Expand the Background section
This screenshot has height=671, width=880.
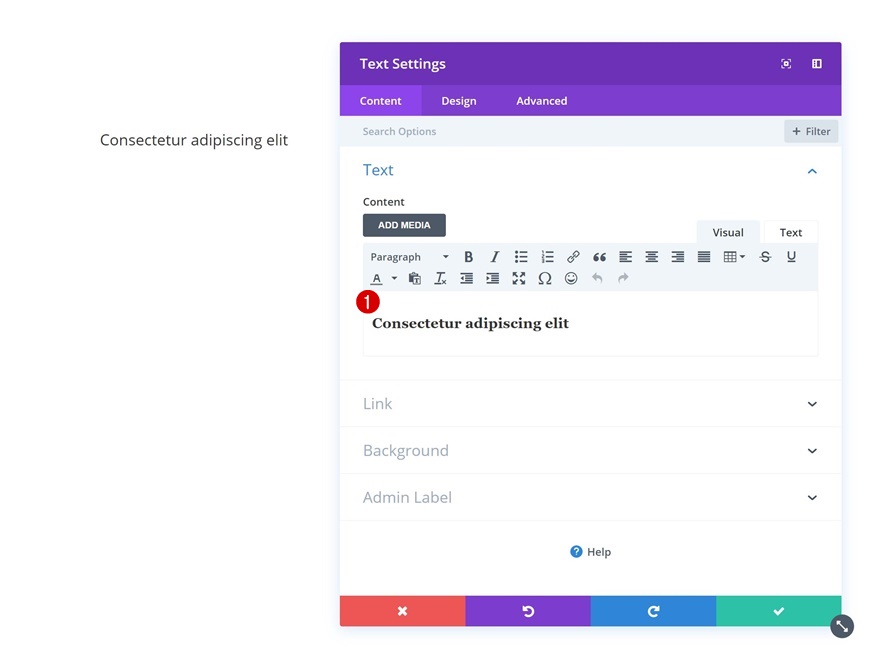coord(590,451)
